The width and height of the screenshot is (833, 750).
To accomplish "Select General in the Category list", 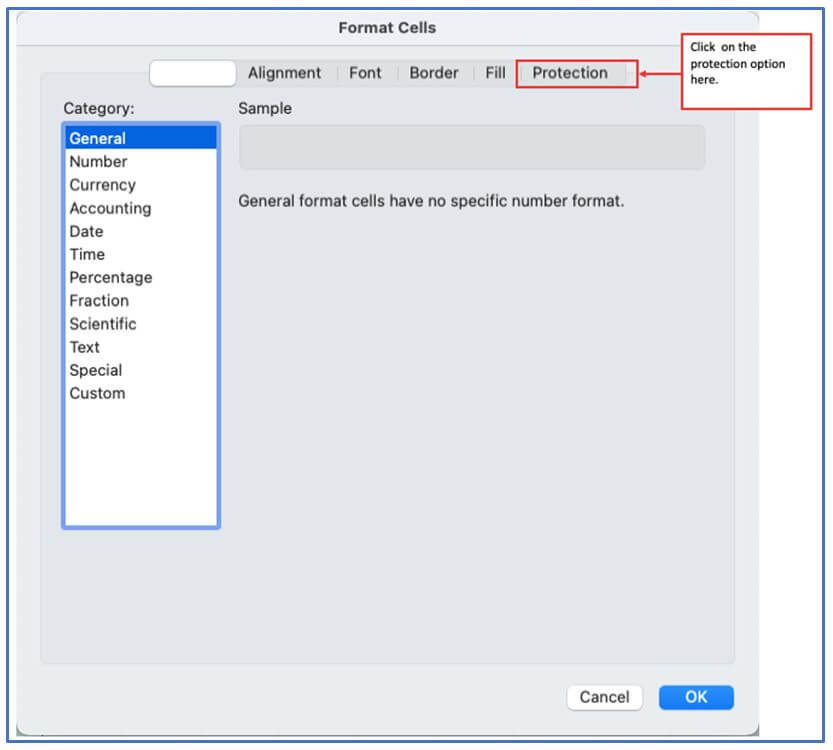I will [x=141, y=138].
